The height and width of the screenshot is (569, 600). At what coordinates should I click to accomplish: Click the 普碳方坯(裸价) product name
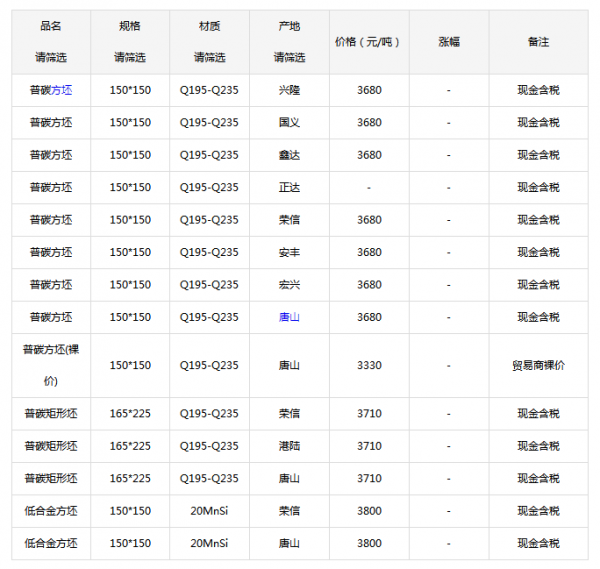click(51, 365)
